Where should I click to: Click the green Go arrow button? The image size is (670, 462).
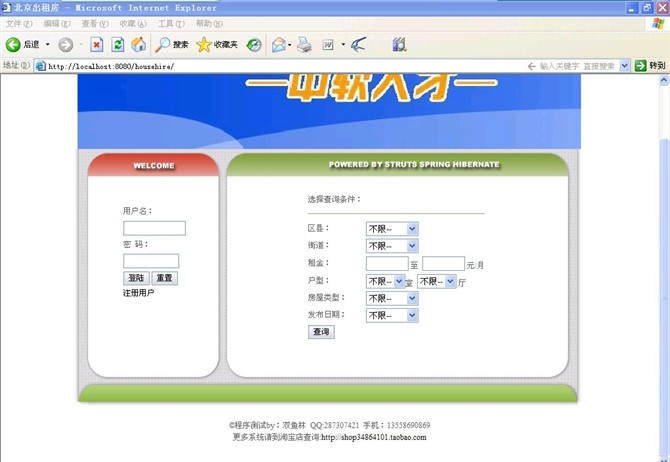tap(640, 66)
